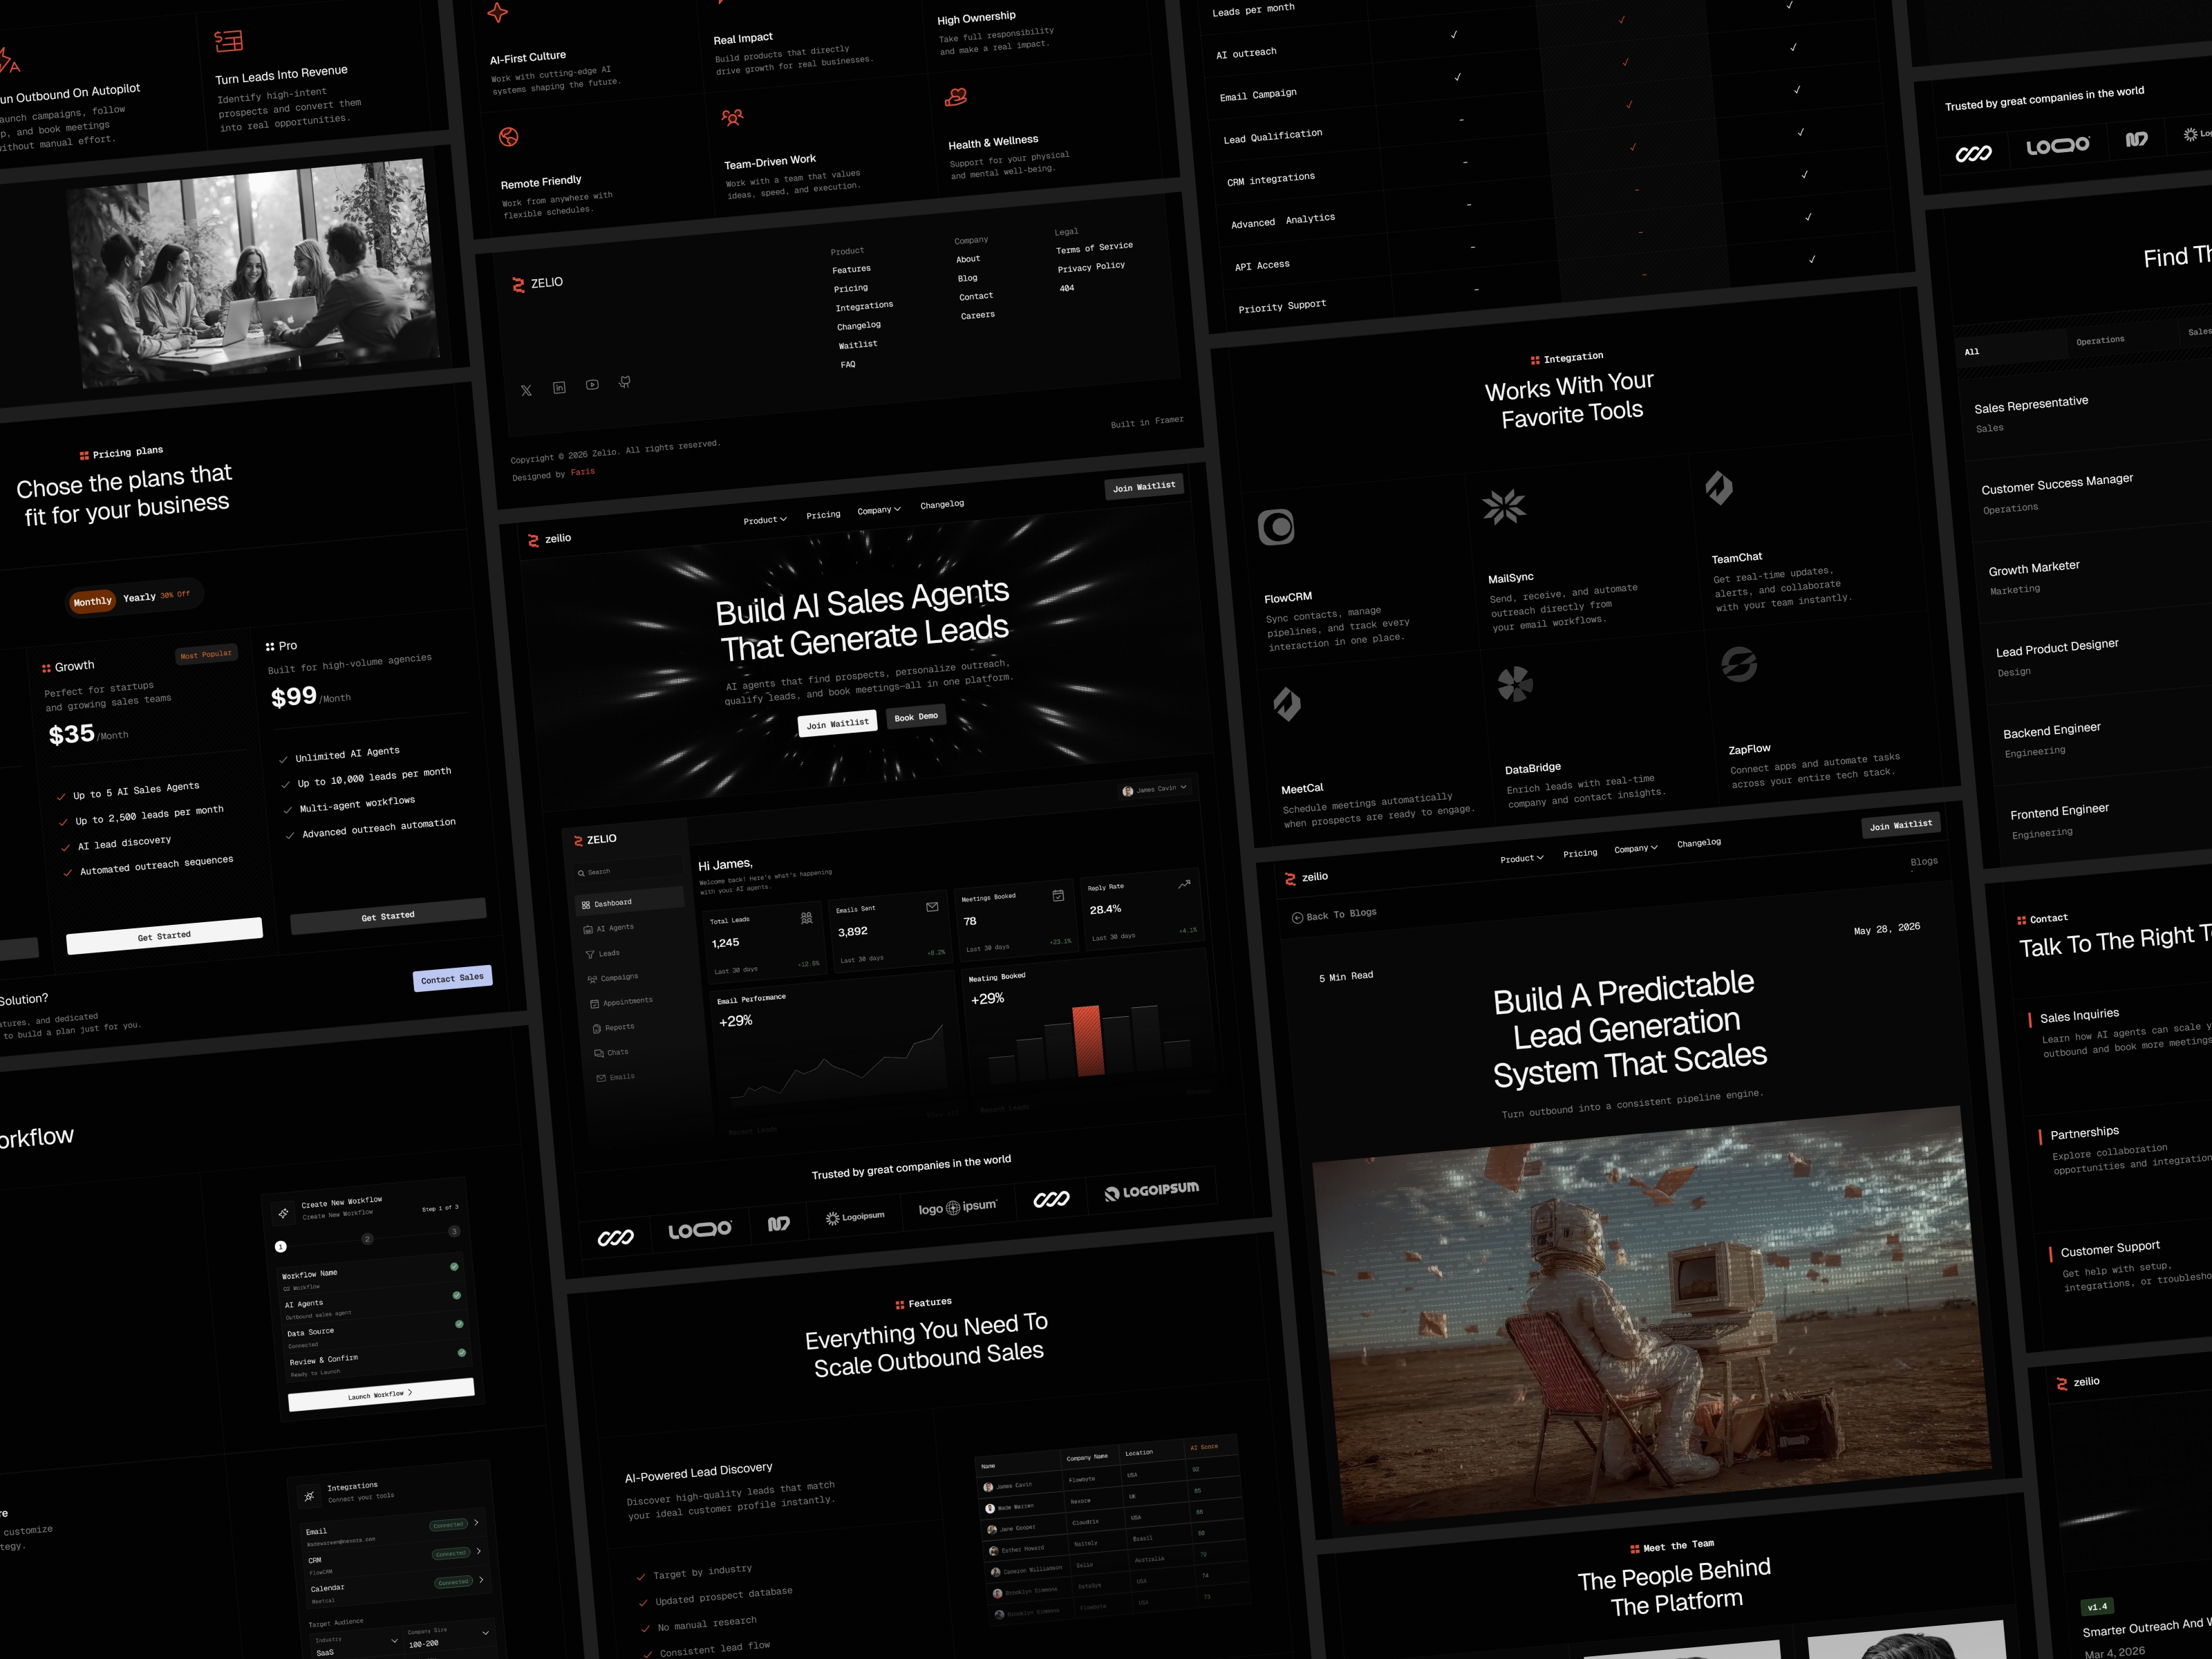The width and height of the screenshot is (2212, 1659).
Task: Click the Contact Sales button
Action: [x=452, y=978]
